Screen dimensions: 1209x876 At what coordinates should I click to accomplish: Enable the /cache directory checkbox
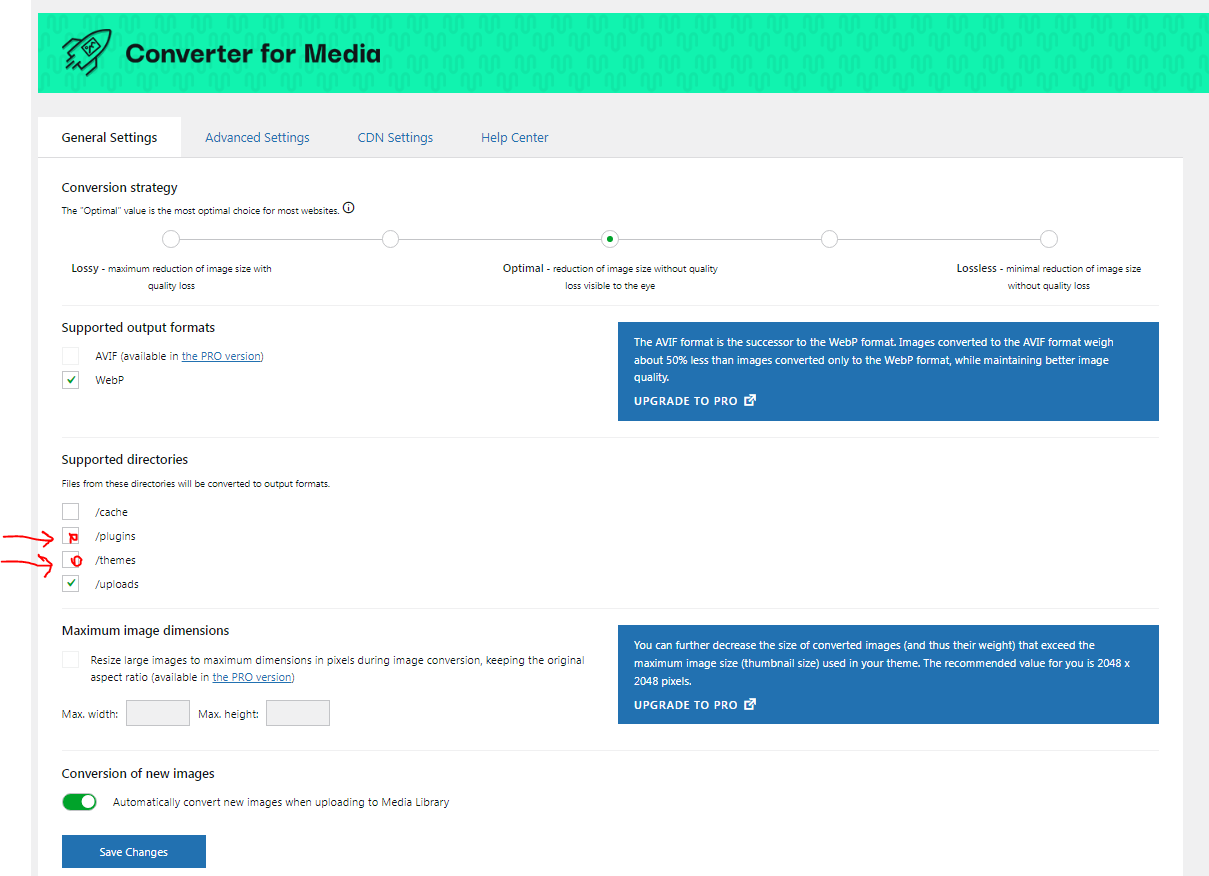pos(70,512)
